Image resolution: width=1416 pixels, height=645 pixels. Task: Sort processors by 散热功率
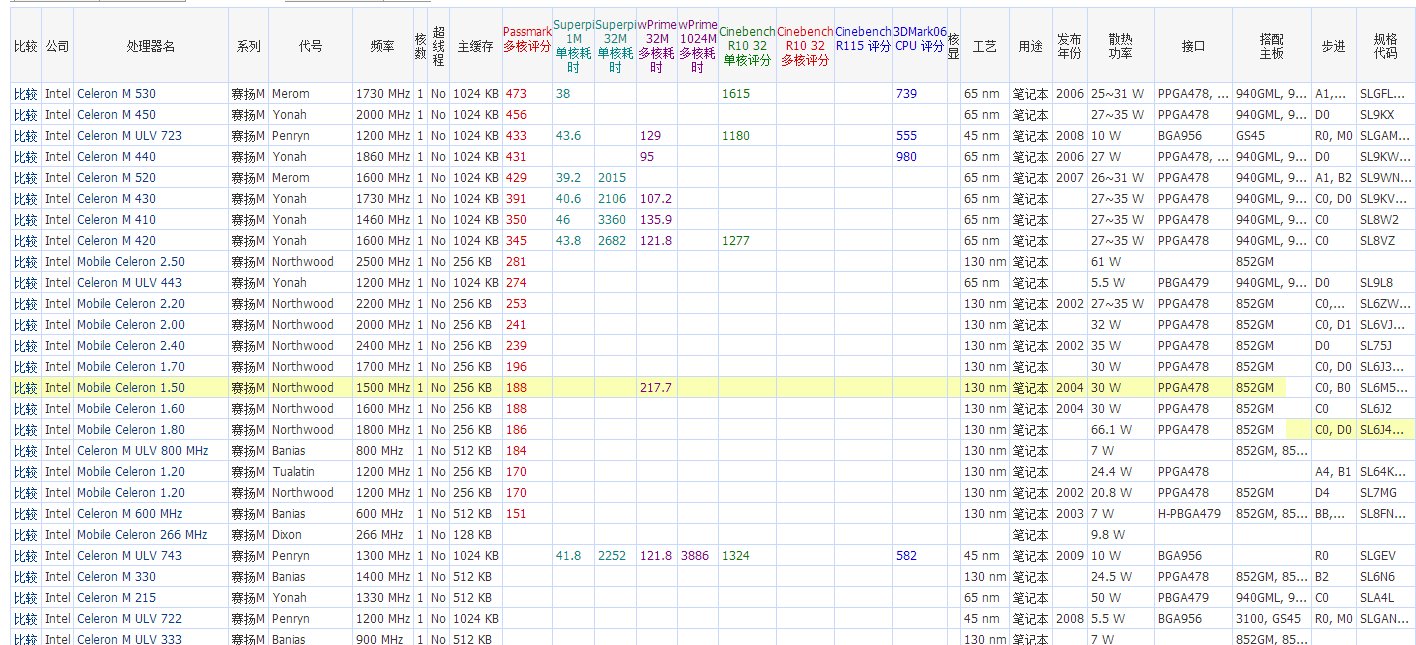pyautogui.click(x=1120, y=44)
